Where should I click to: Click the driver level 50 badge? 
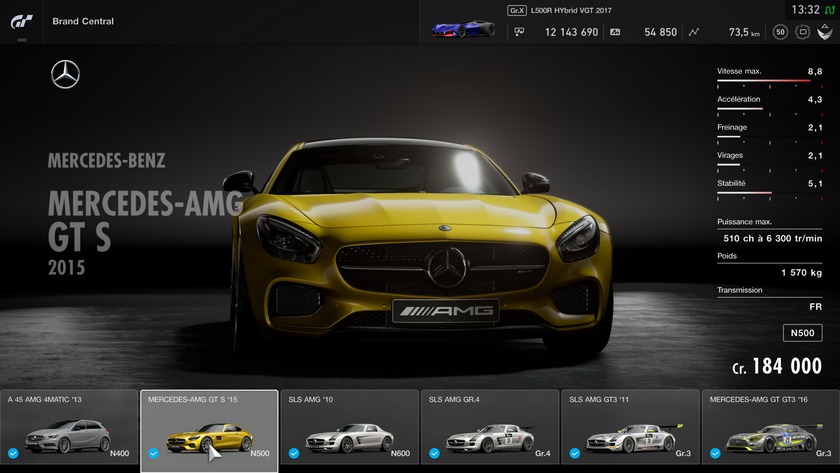(x=779, y=32)
